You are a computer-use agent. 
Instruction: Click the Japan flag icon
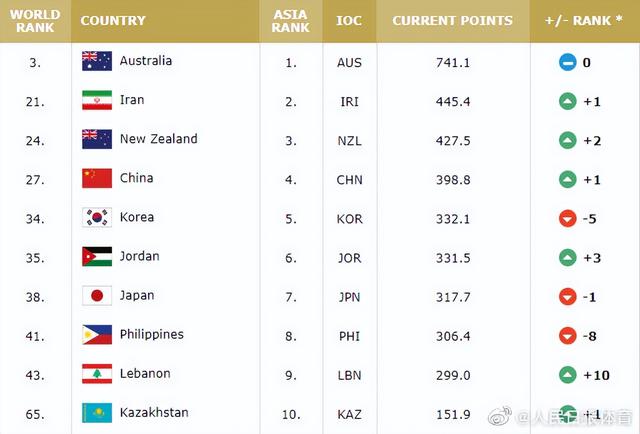click(x=97, y=295)
